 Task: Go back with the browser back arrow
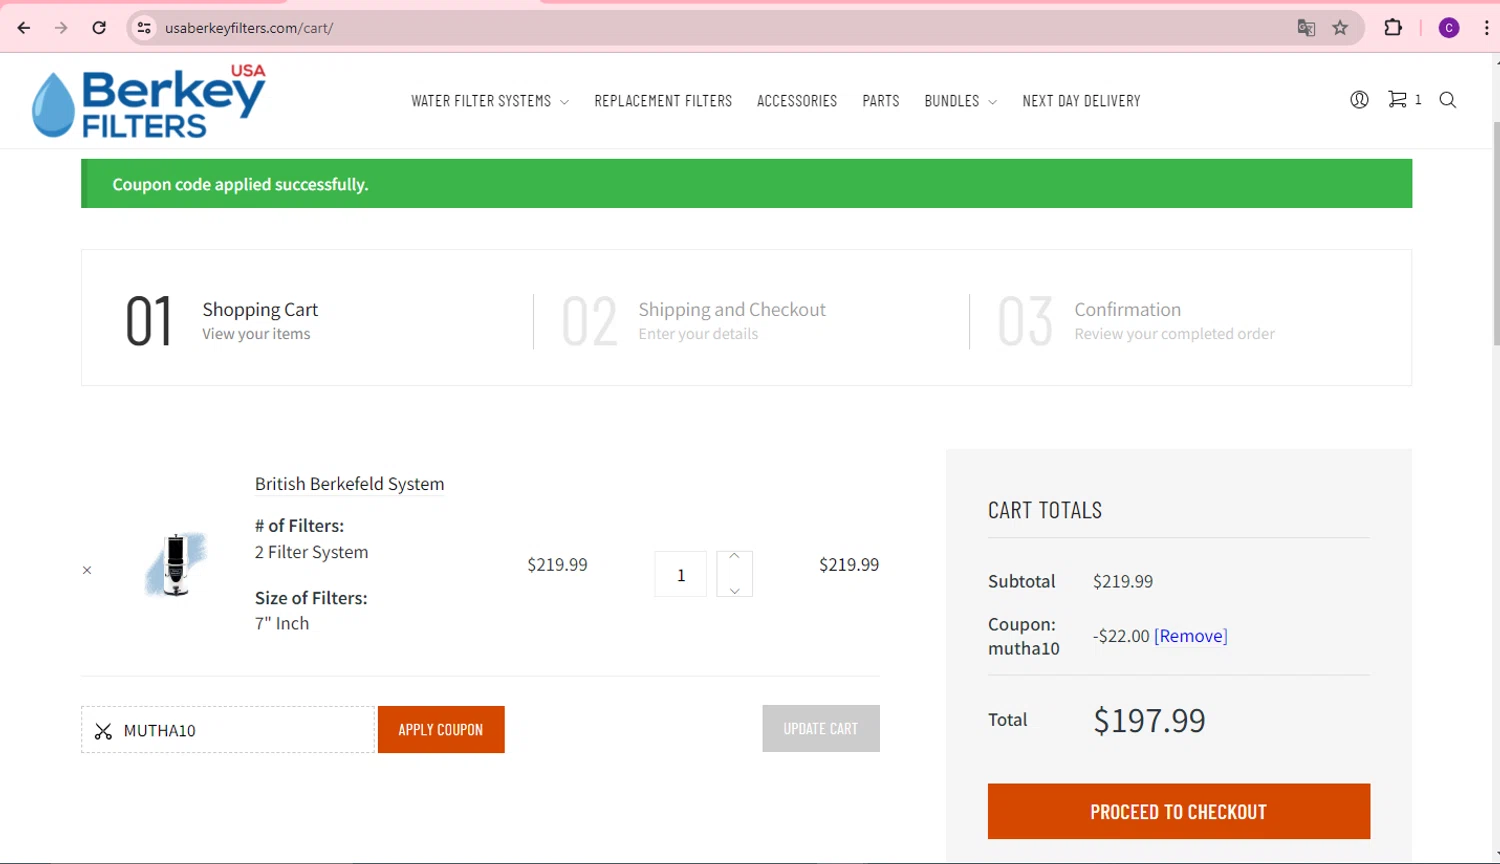point(24,28)
